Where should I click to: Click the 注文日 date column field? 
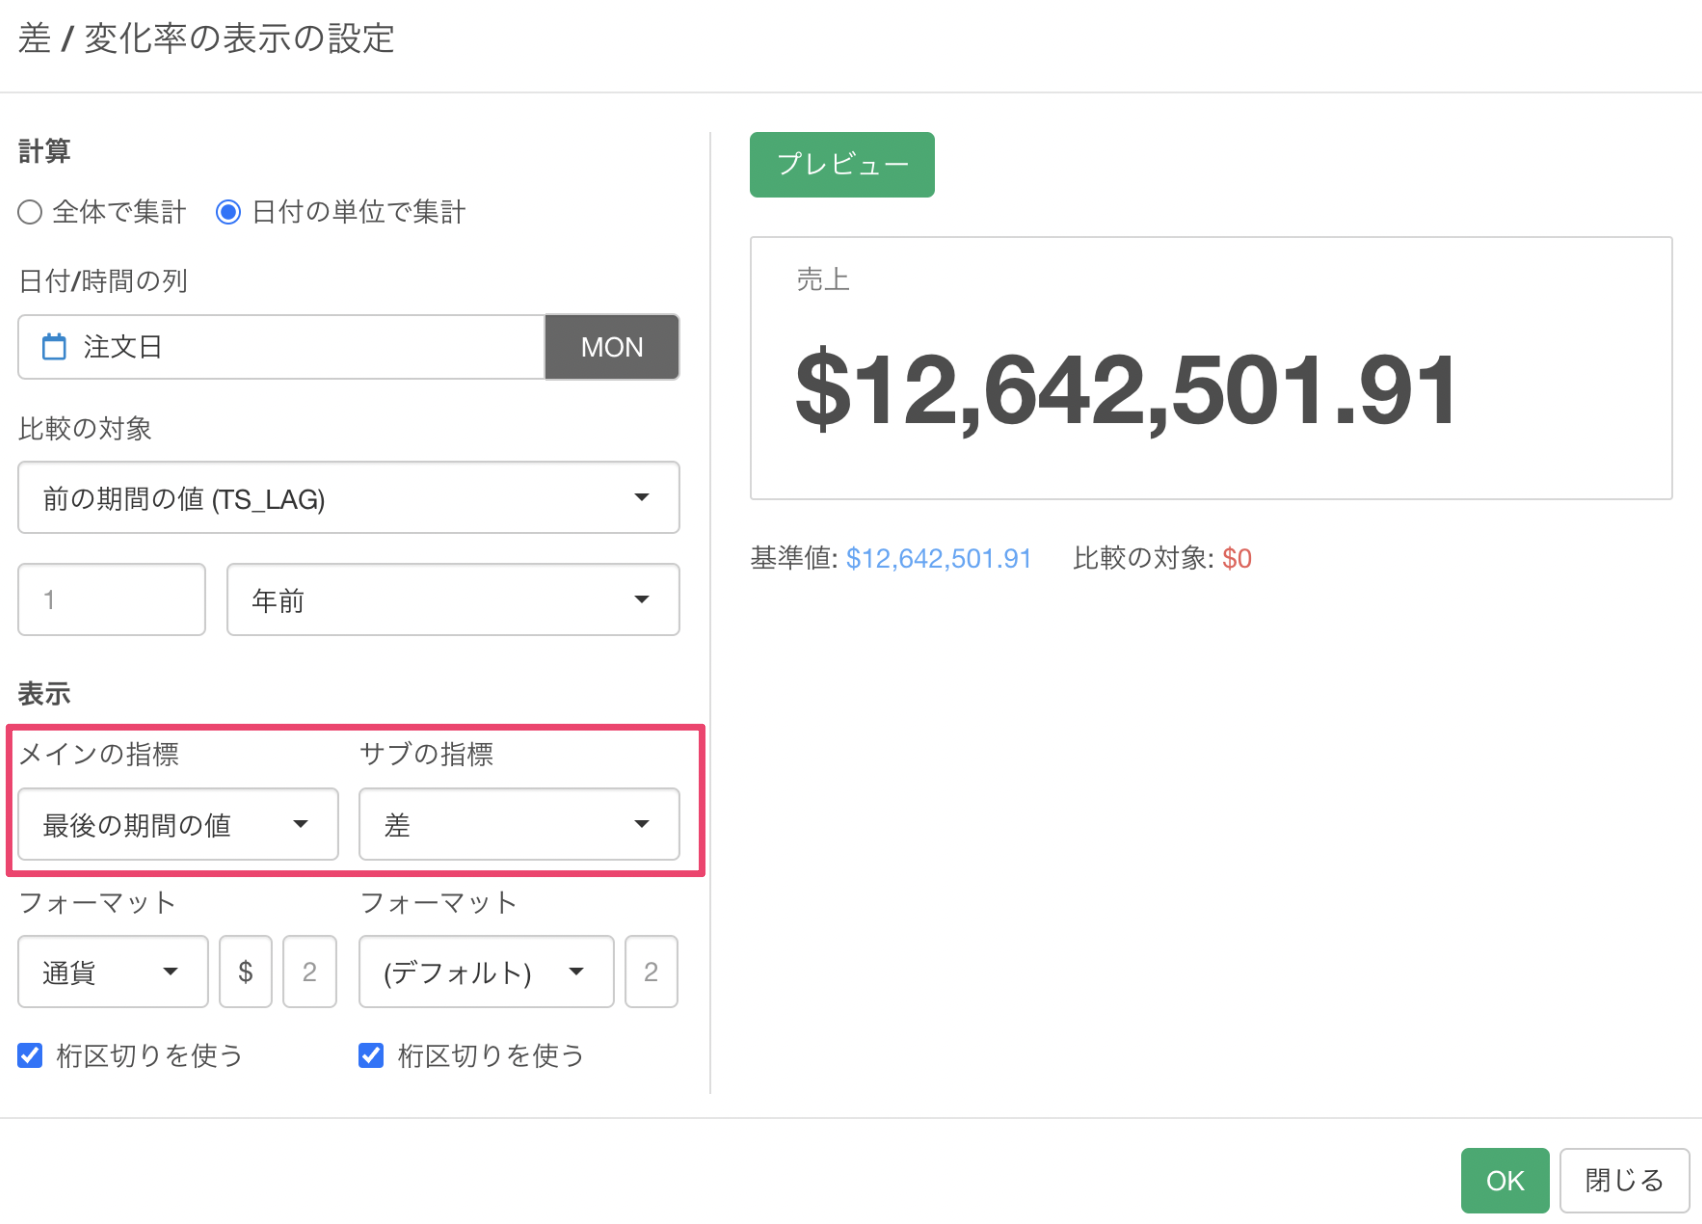[300, 347]
